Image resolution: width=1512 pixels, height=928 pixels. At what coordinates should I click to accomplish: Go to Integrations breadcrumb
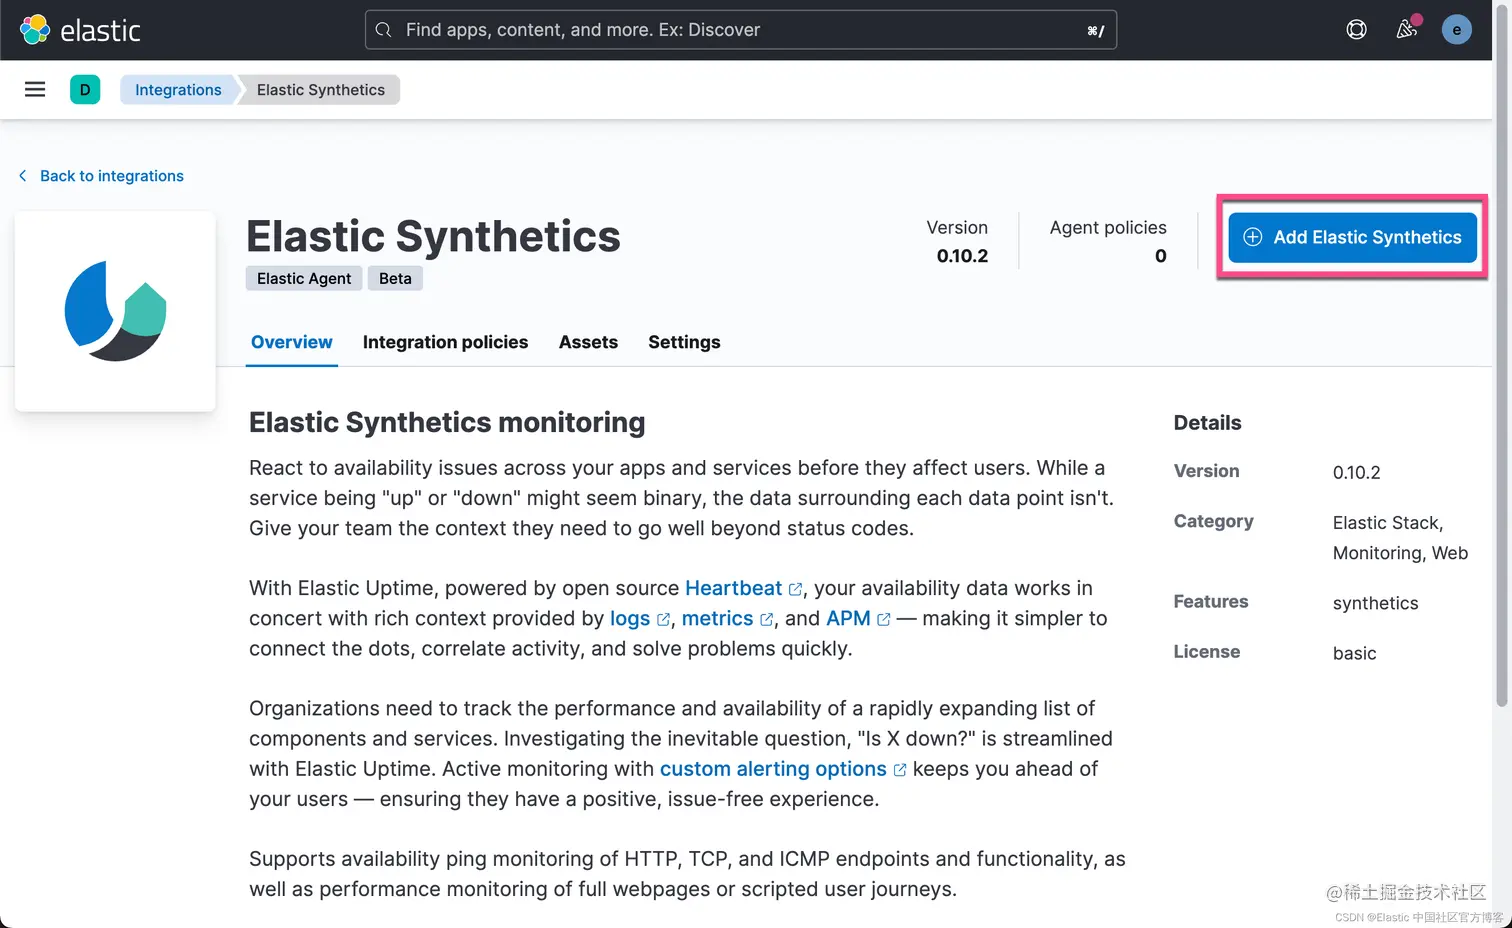click(178, 90)
